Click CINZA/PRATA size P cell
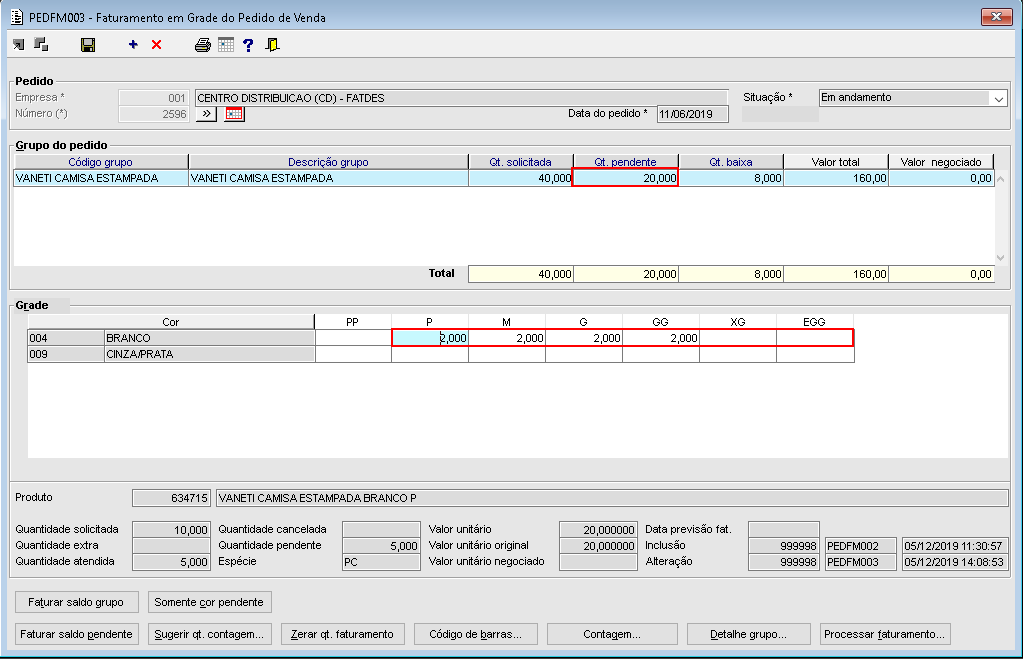 [x=430, y=354]
